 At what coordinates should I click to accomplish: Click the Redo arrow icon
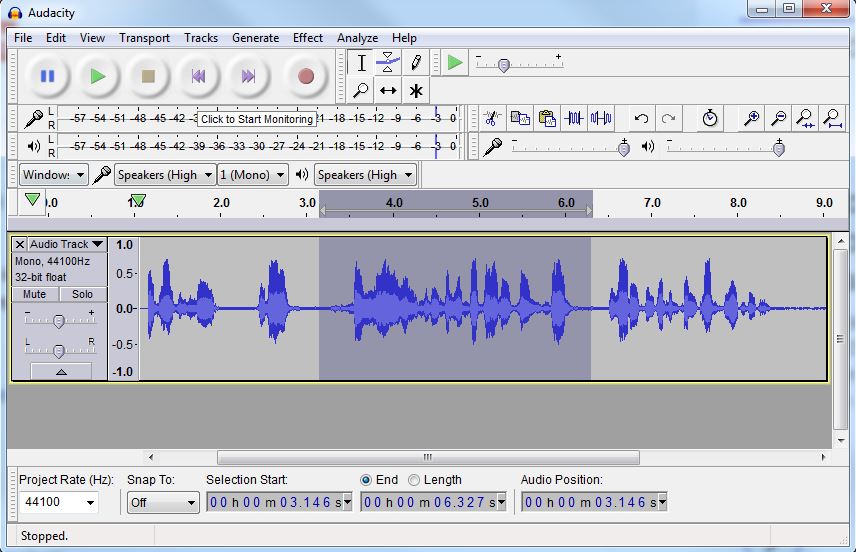[x=669, y=118]
